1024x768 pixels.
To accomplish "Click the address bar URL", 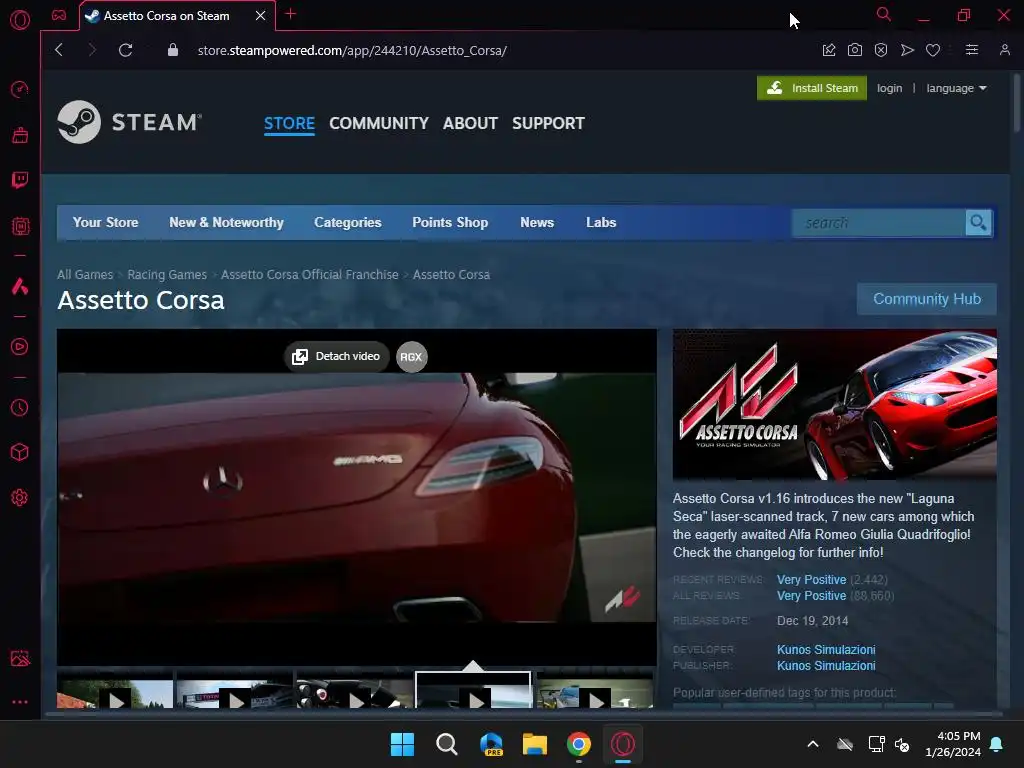I will click(x=352, y=50).
